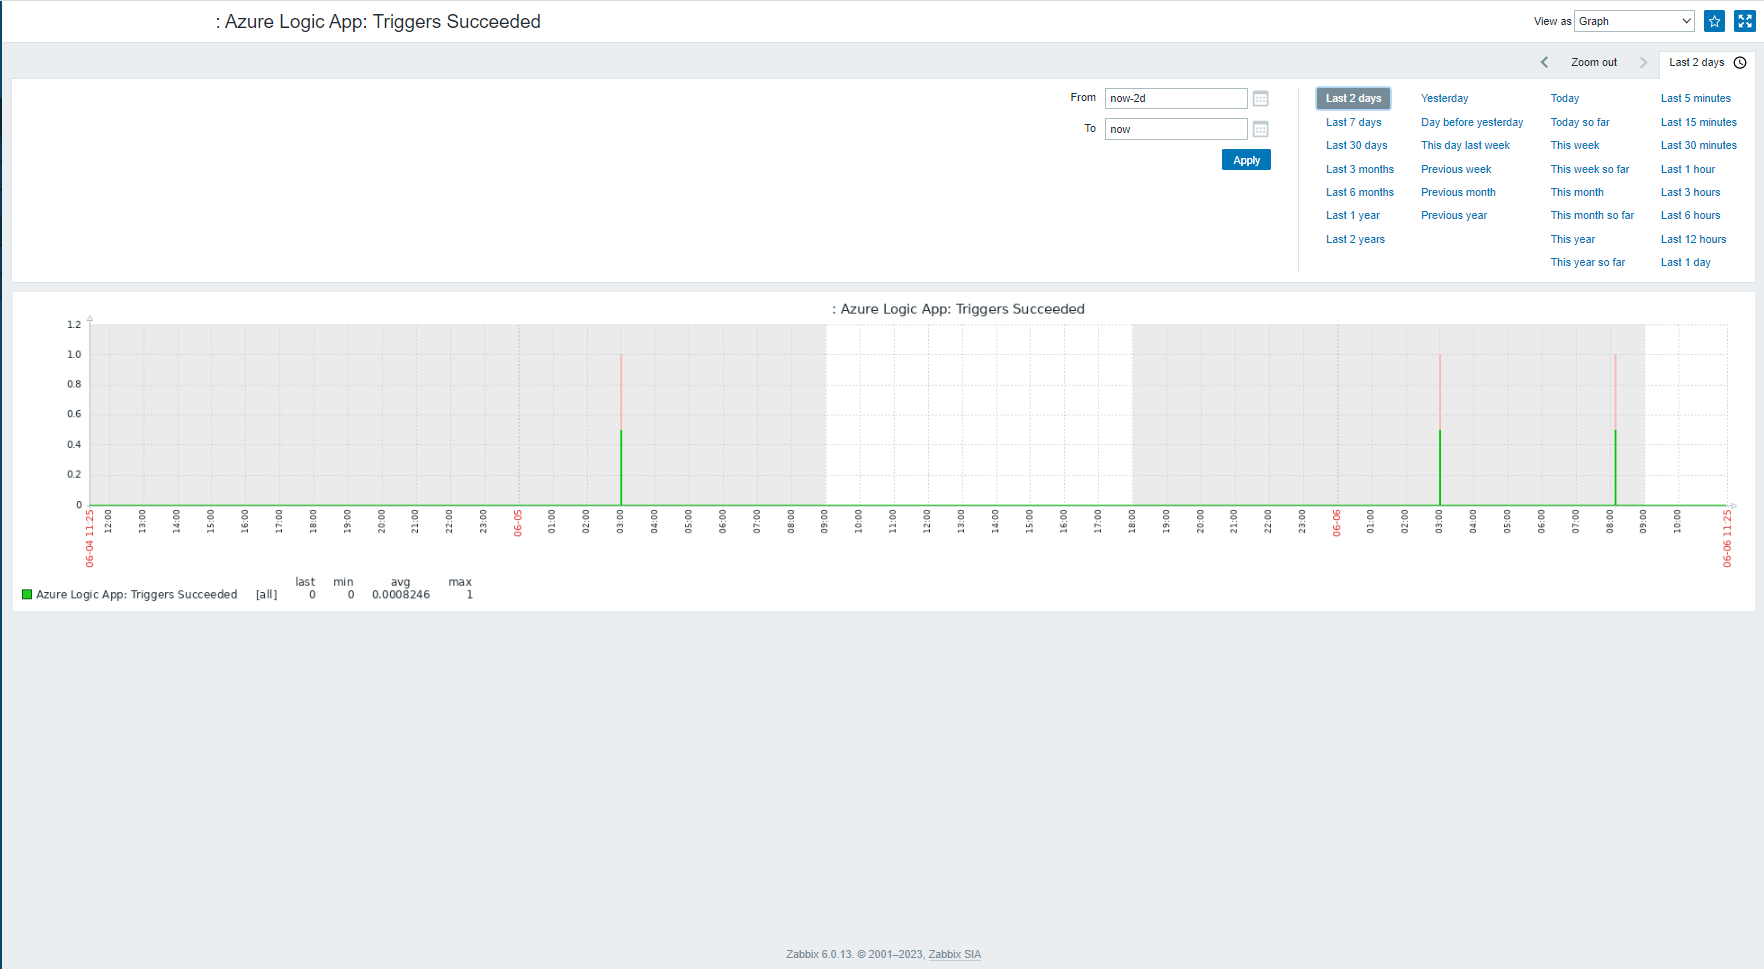
Task: Open calendar picker for From field
Action: (x=1261, y=99)
